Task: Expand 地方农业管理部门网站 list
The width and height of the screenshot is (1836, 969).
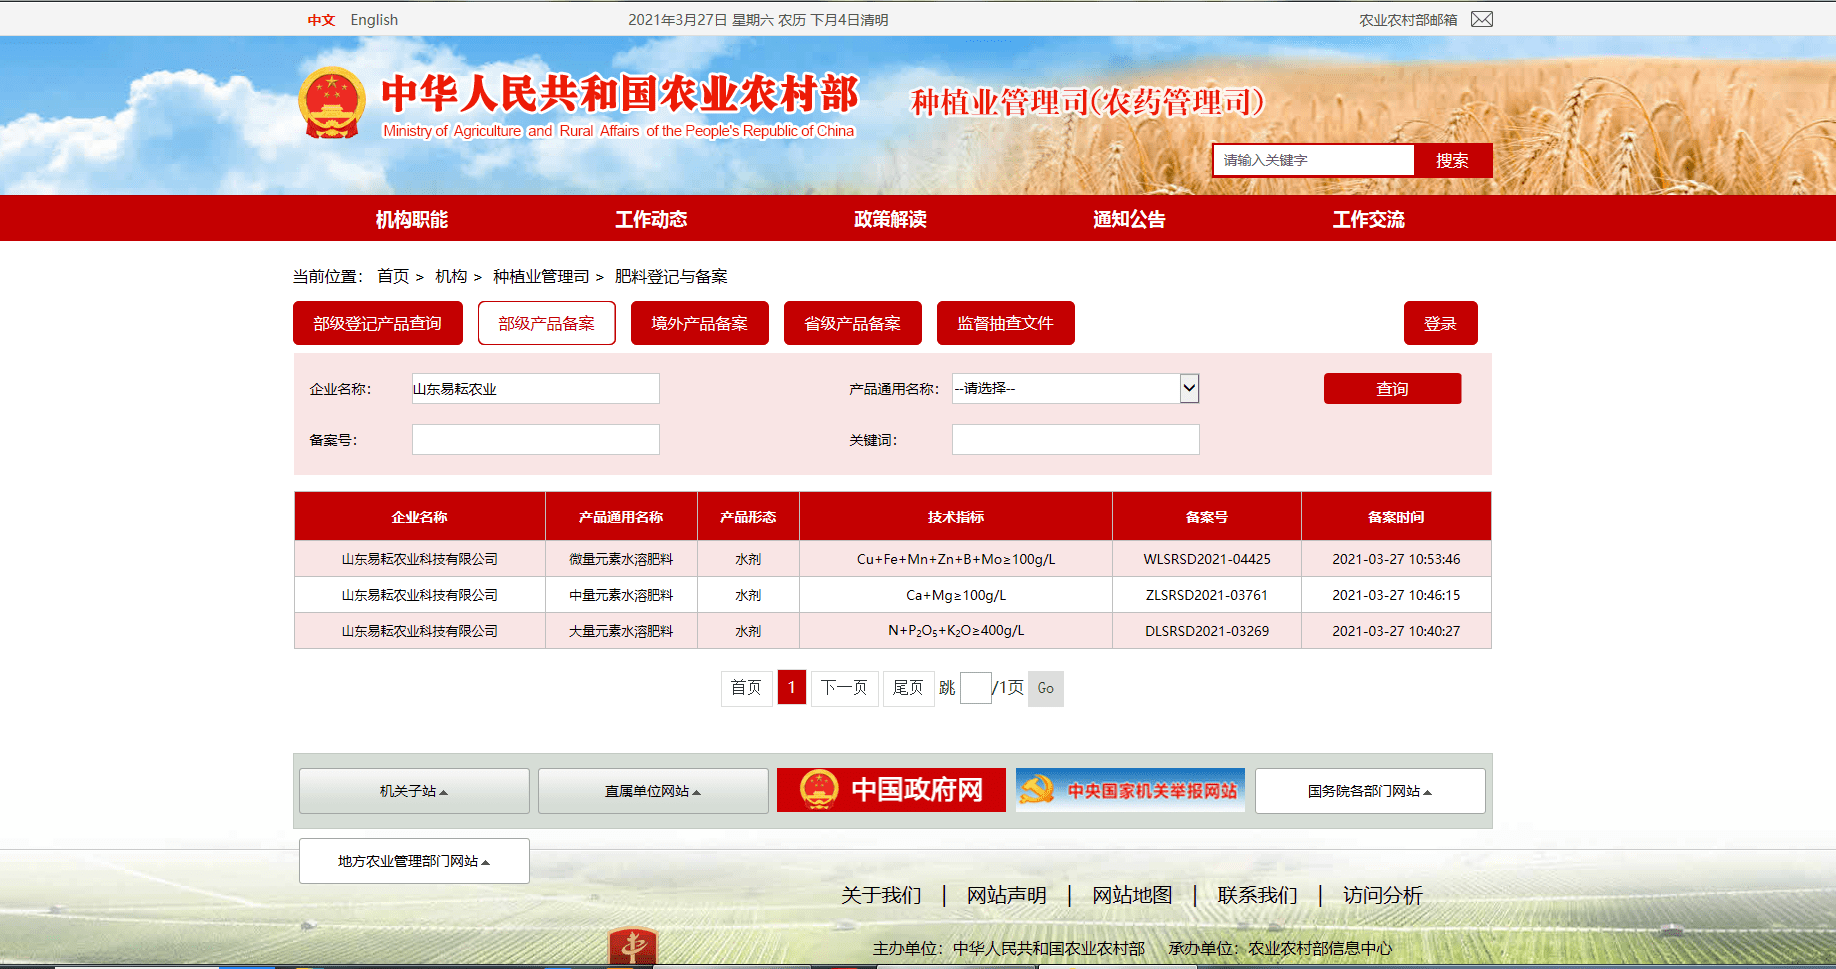Action: [x=414, y=861]
